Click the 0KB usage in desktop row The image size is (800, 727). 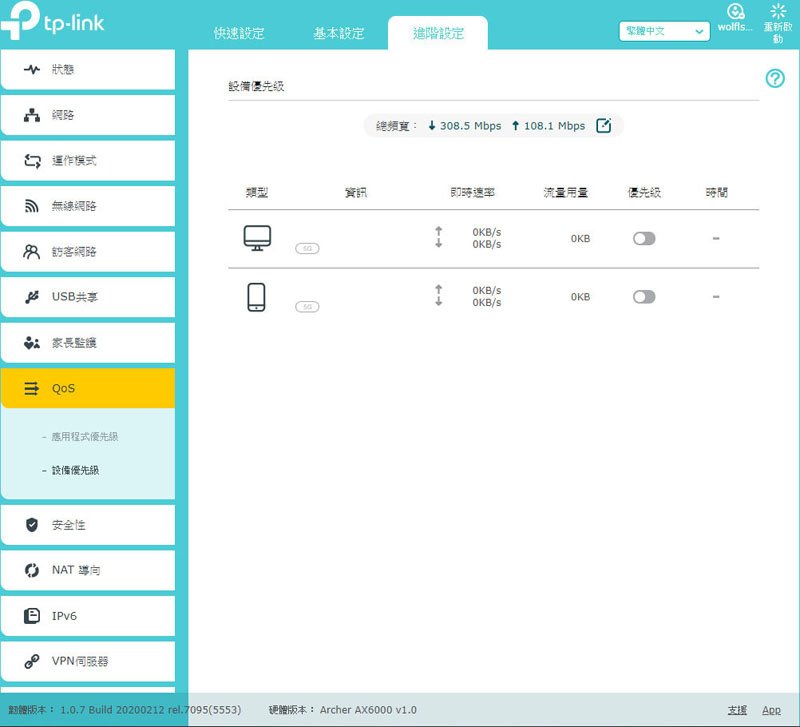[x=580, y=239]
